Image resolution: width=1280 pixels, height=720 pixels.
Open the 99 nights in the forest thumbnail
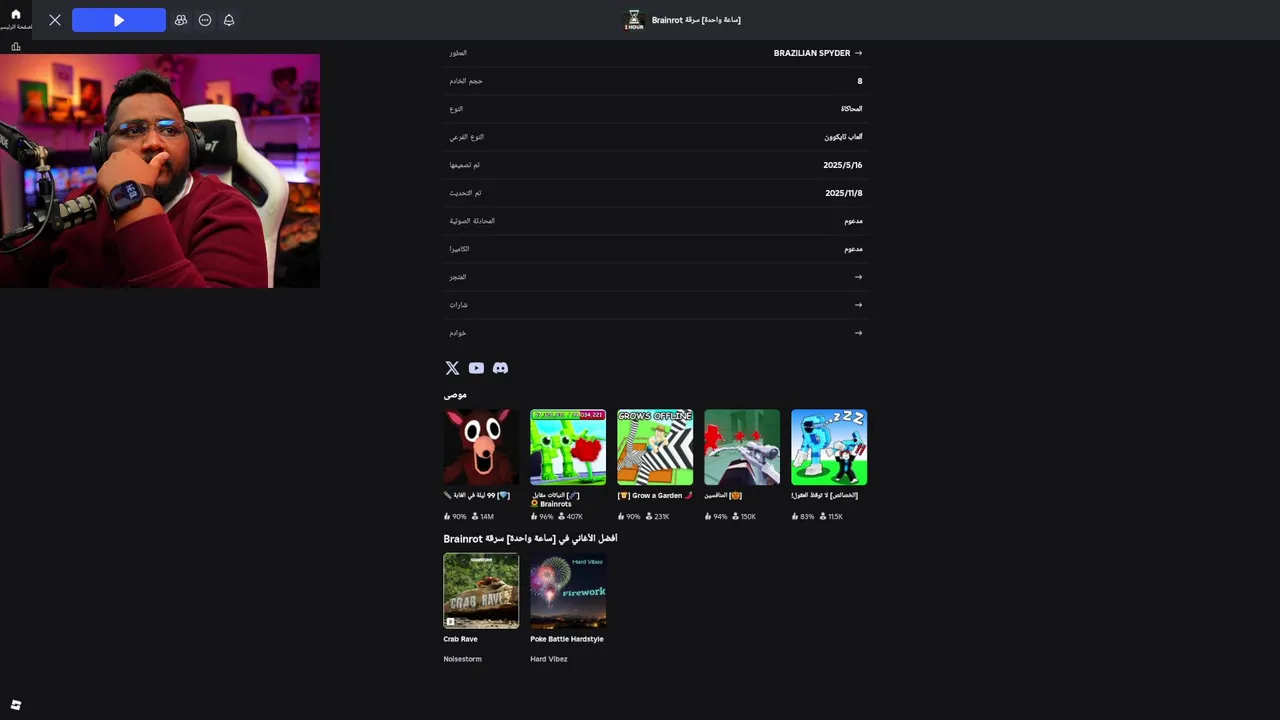[481, 447]
